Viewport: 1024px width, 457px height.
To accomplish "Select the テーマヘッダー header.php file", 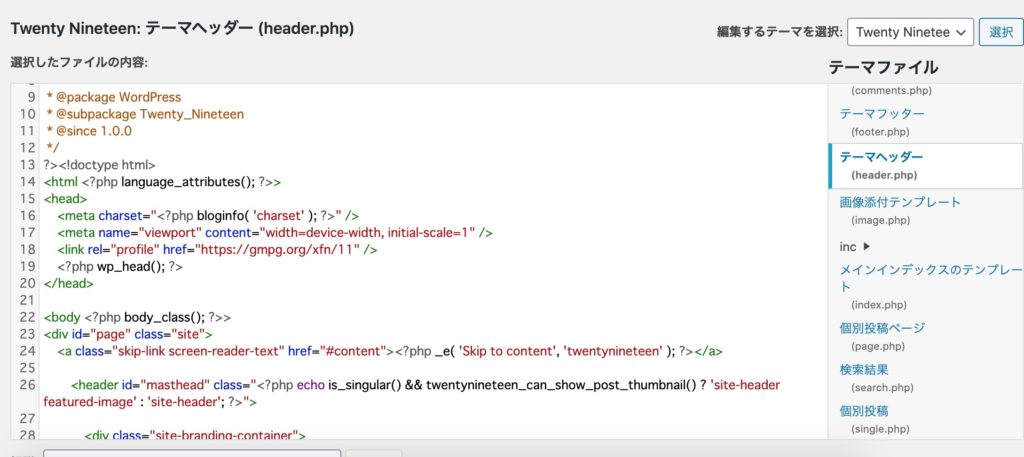I will [x=881, y=157].
